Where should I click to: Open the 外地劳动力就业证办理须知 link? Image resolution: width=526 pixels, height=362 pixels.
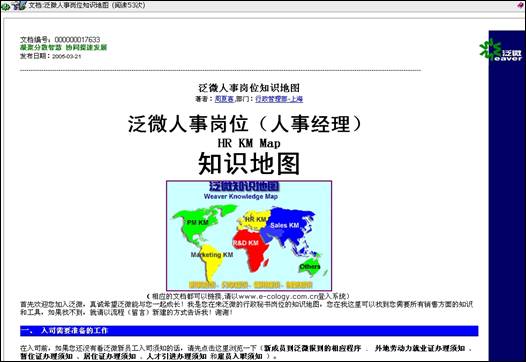coord(420,348)
